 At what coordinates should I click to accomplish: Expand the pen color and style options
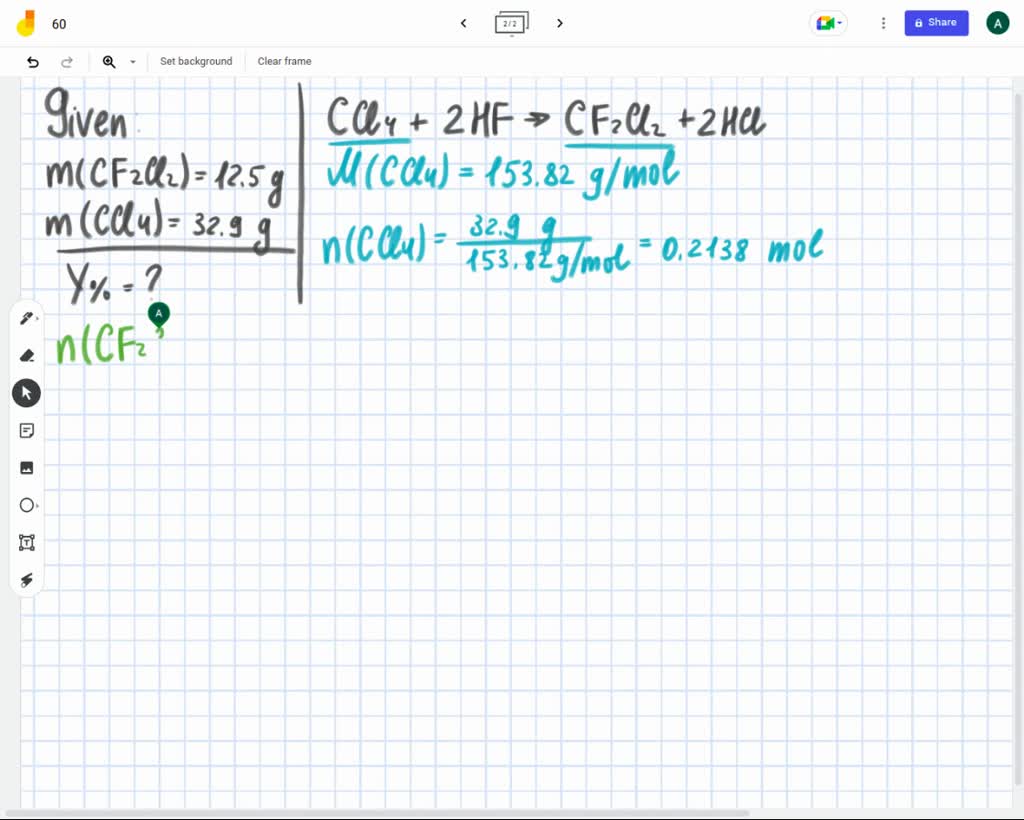coord(39,317)
